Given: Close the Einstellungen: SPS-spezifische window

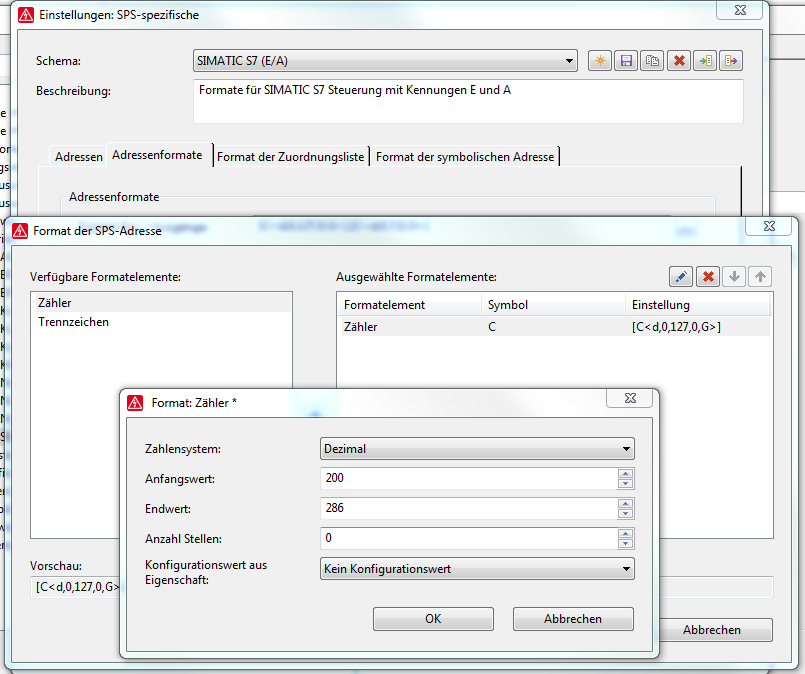Looking at the screenshot, I should click(x=740, y=10).
